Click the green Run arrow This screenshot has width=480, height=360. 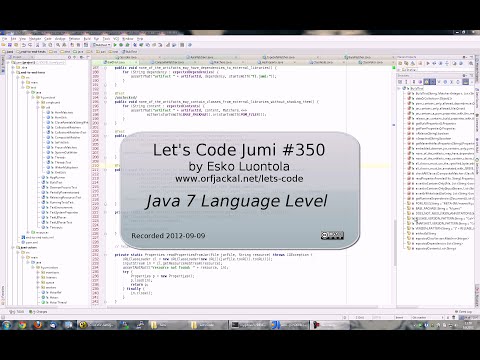pos(115,45)
